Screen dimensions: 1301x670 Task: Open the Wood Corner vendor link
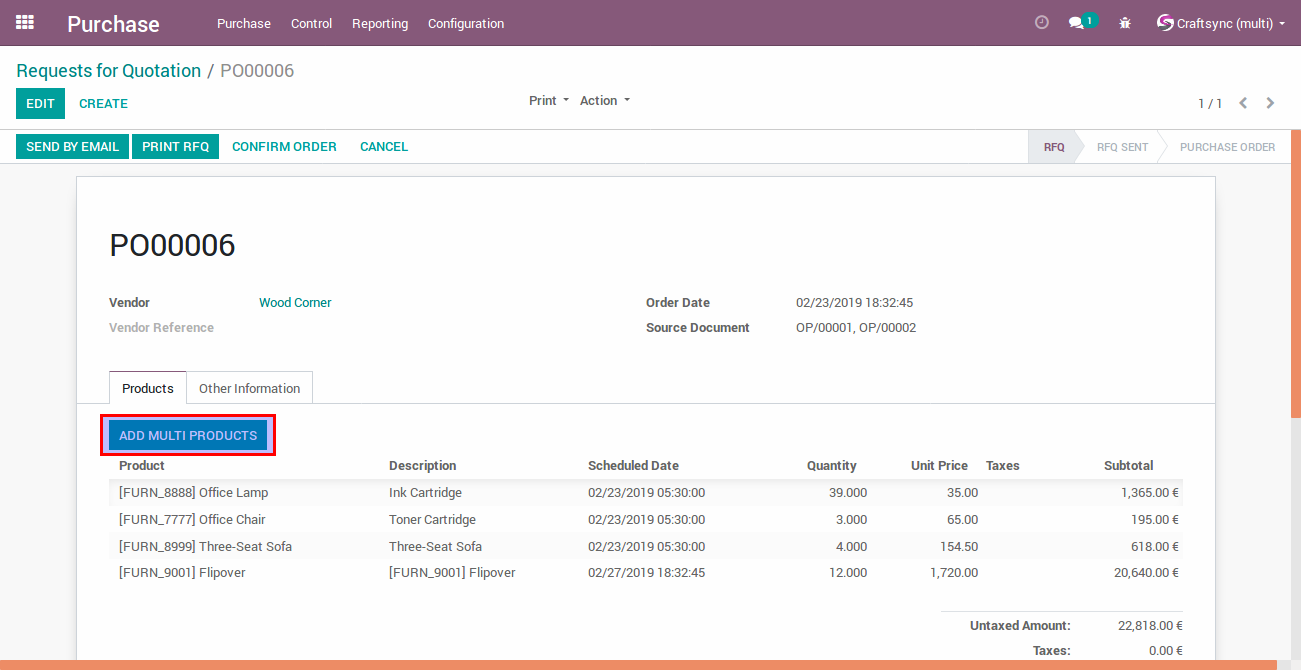click(x=295, y=302)
